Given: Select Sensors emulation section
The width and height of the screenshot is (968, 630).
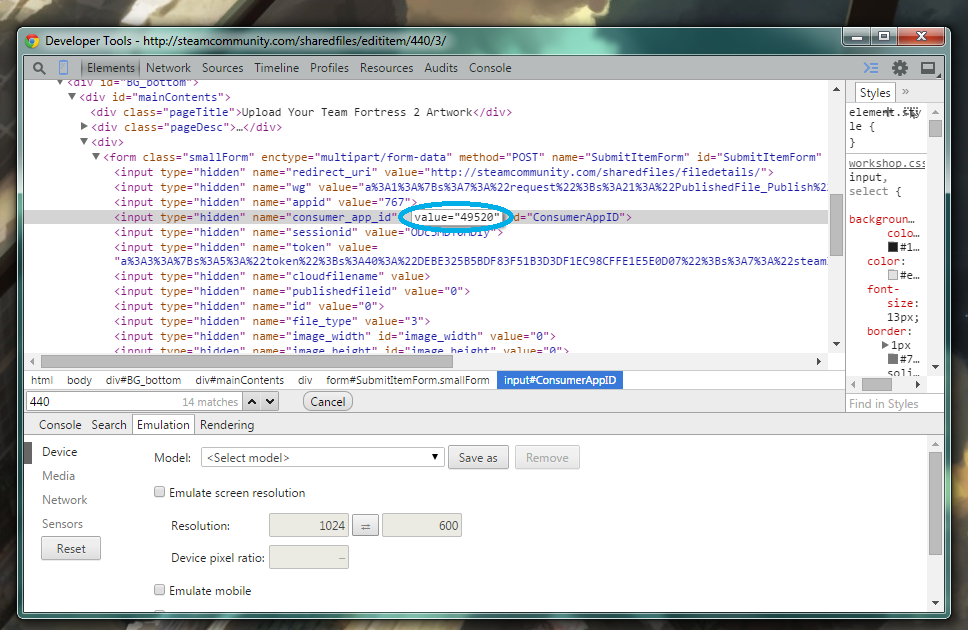Looking at the screenshot, I should (x=62, y=524).
